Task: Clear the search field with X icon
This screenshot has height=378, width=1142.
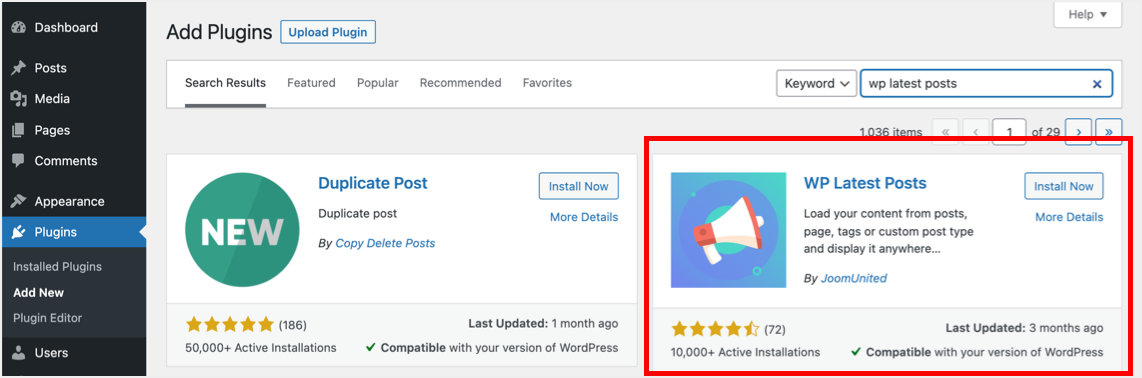Action: 1097,84
